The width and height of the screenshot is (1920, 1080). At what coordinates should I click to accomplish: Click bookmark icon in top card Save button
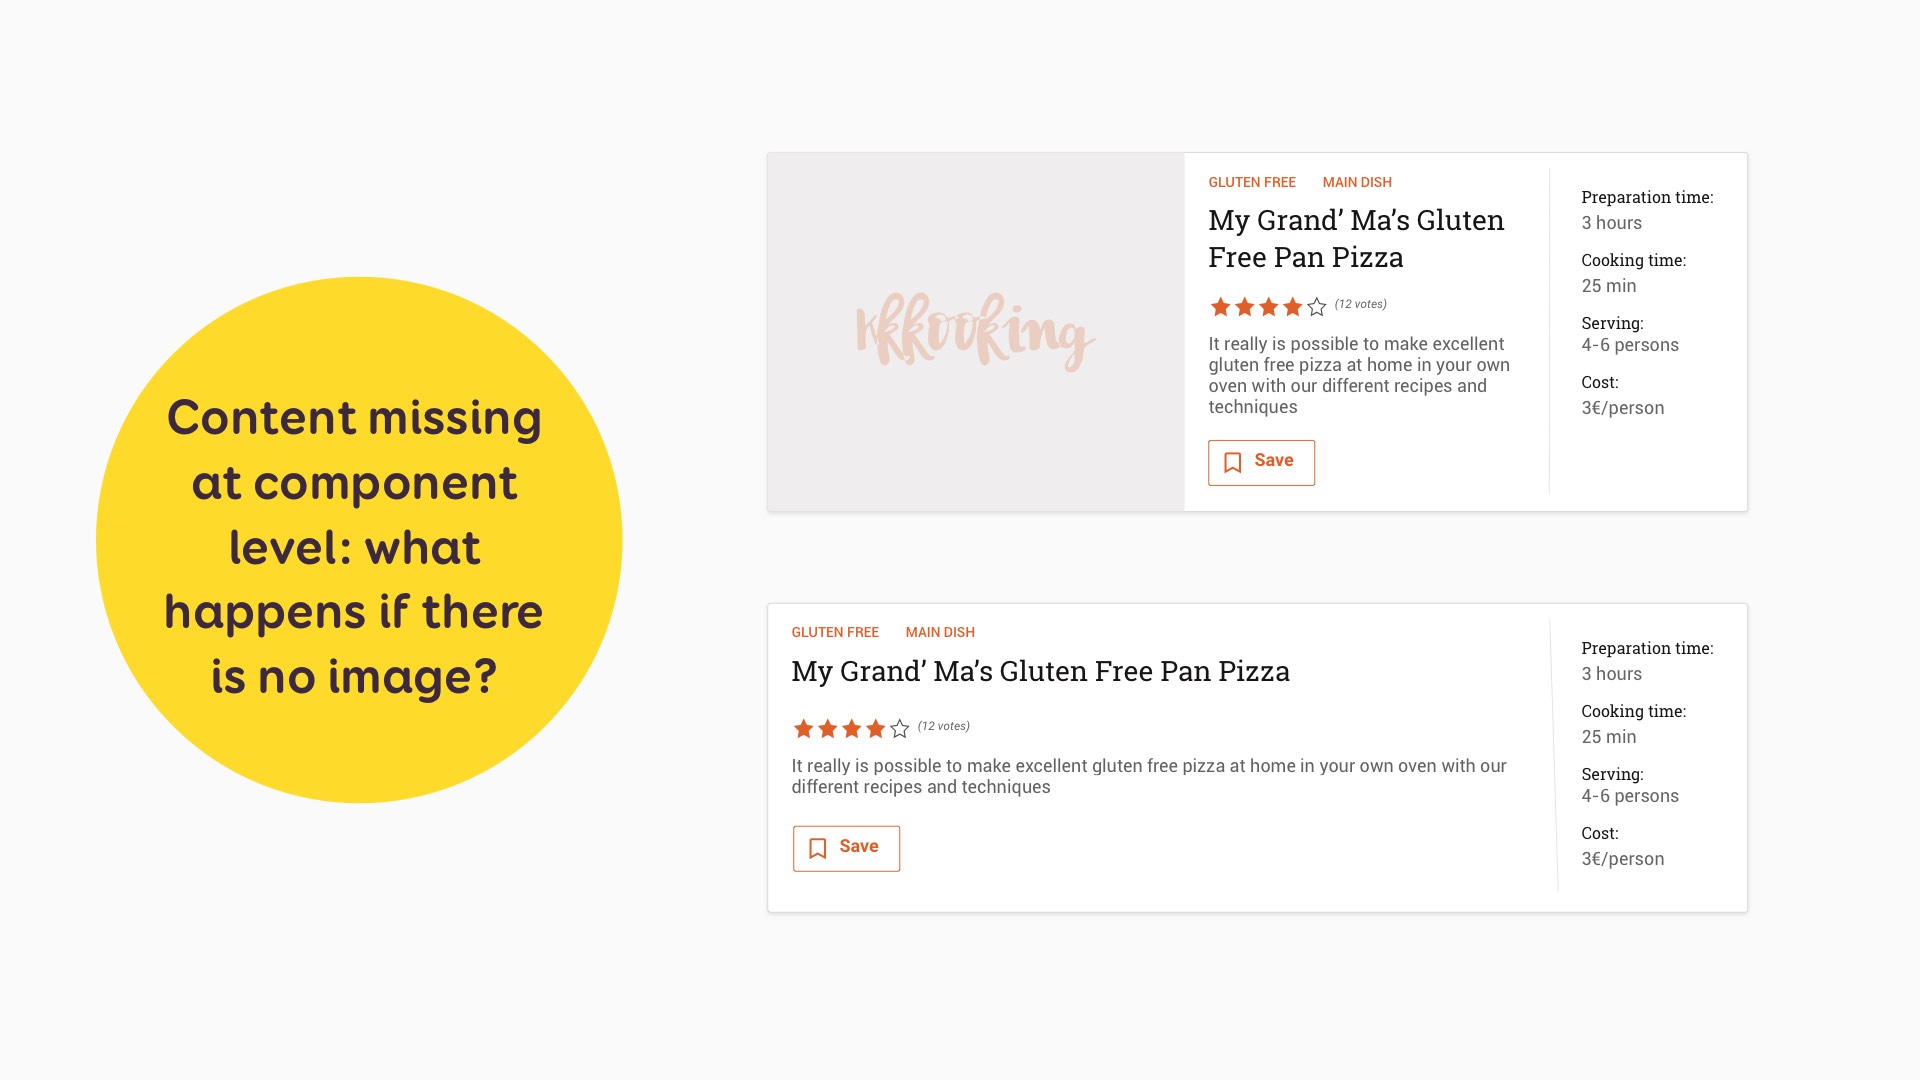[x=1233, y=462]
